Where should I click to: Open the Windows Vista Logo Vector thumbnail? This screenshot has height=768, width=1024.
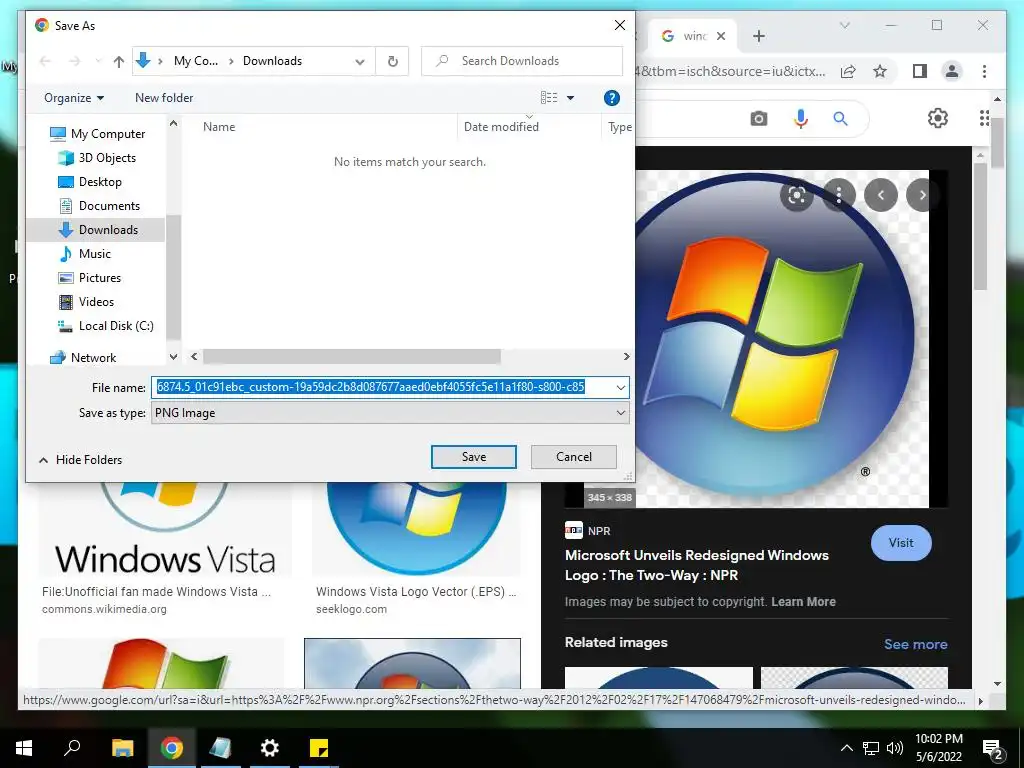[416, 528]
